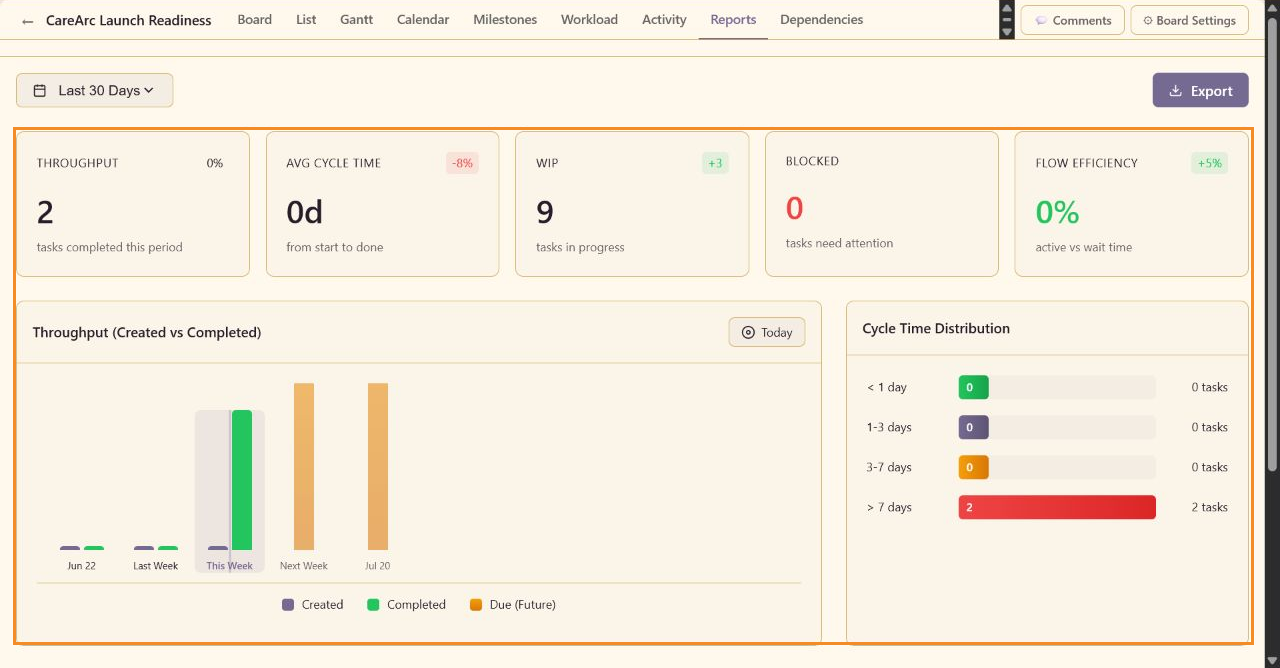Click the back arrow beside CareArc Launch Readiness
Image resolution: width=1280 pixels, height=668 pixels.
[x=27, y=21]
